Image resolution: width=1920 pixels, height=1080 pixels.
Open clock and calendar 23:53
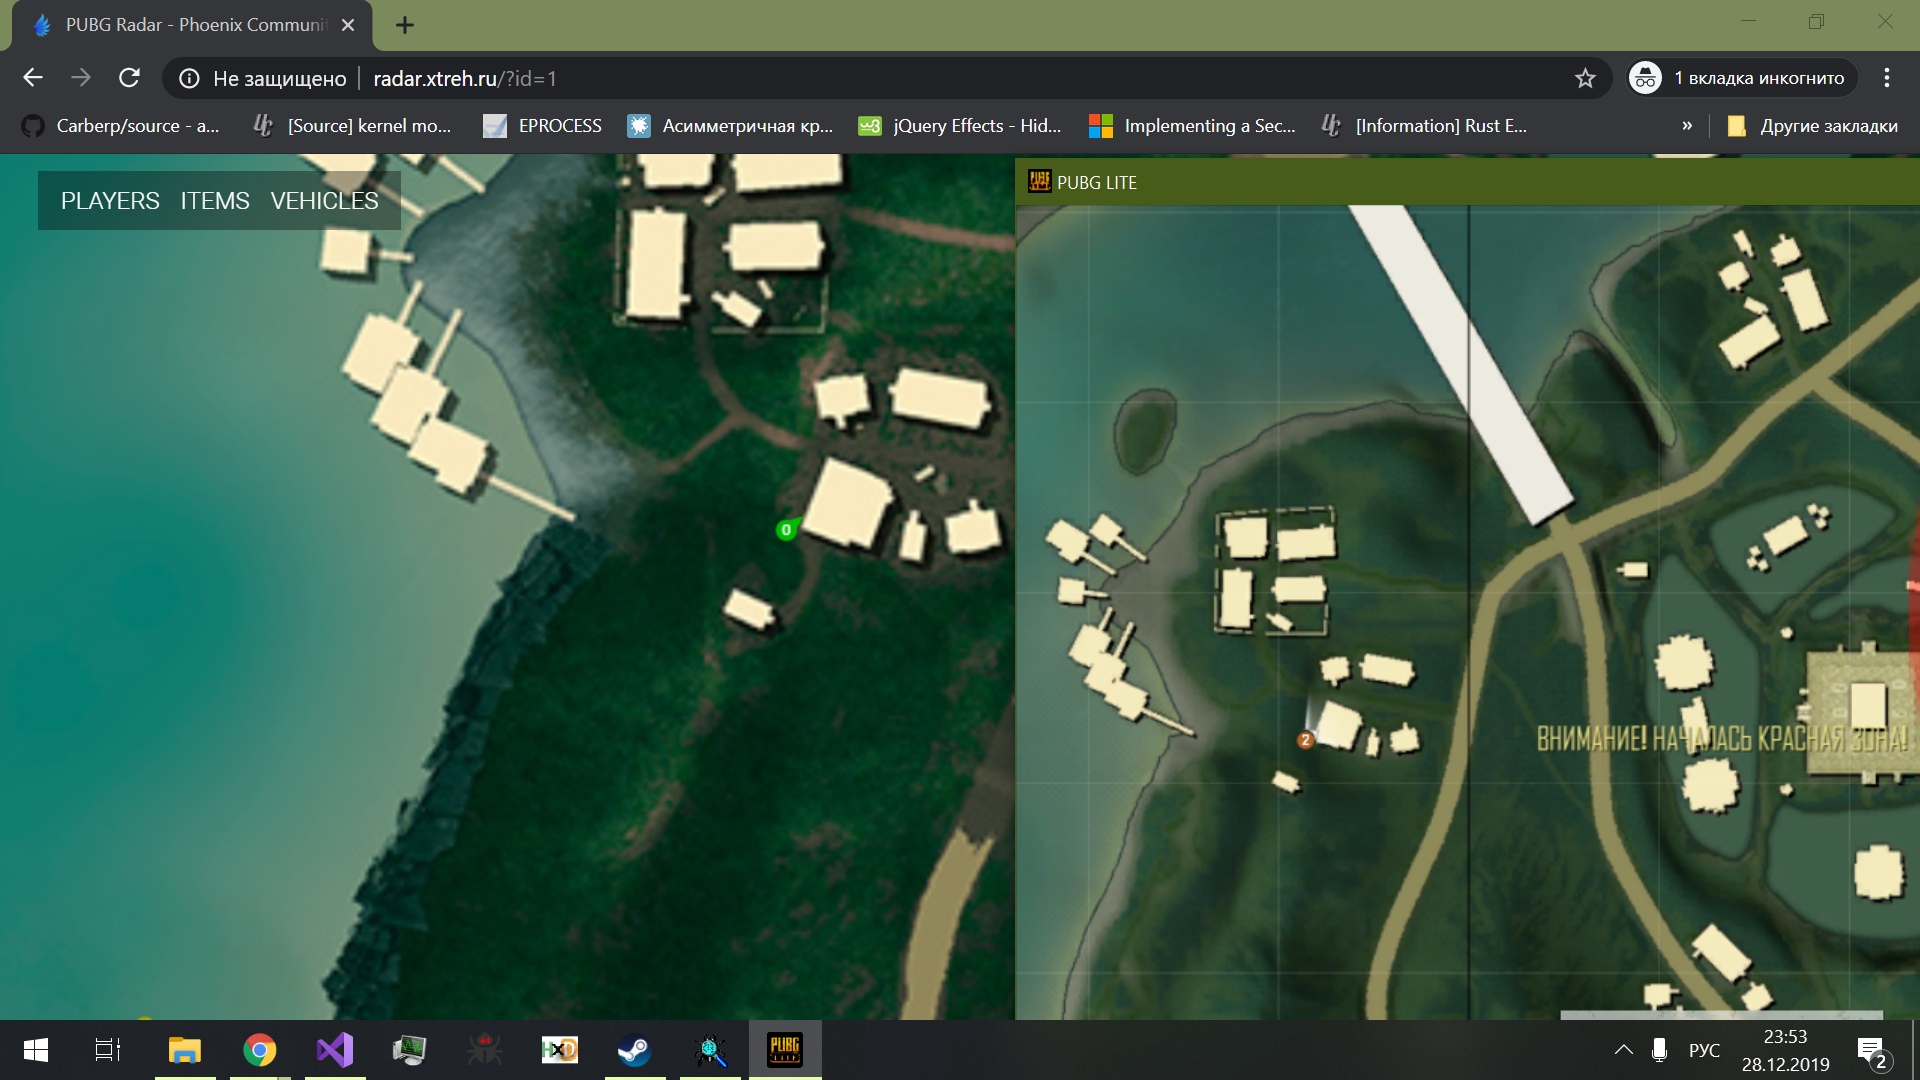1785,1050
